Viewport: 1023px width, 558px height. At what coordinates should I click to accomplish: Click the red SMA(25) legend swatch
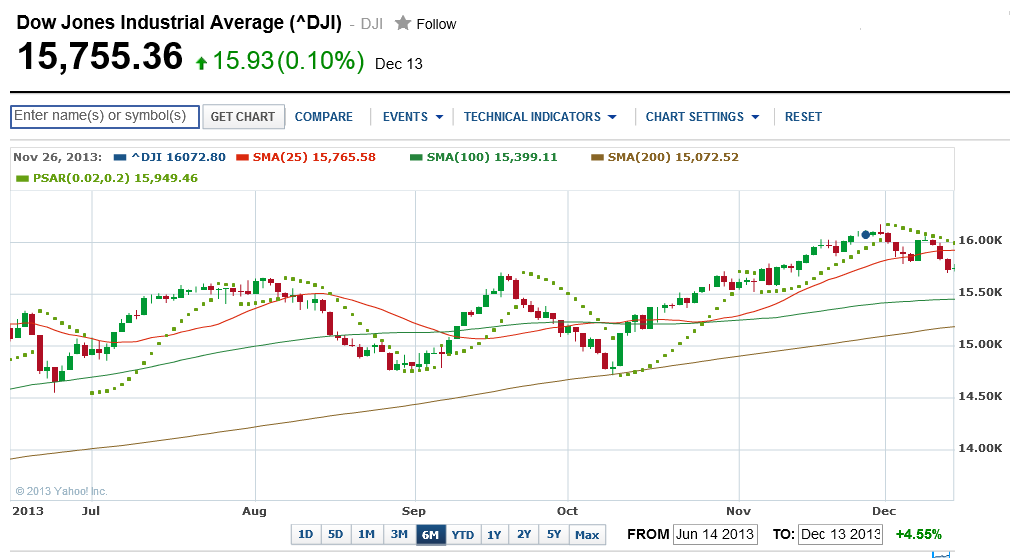click(243, 157)
